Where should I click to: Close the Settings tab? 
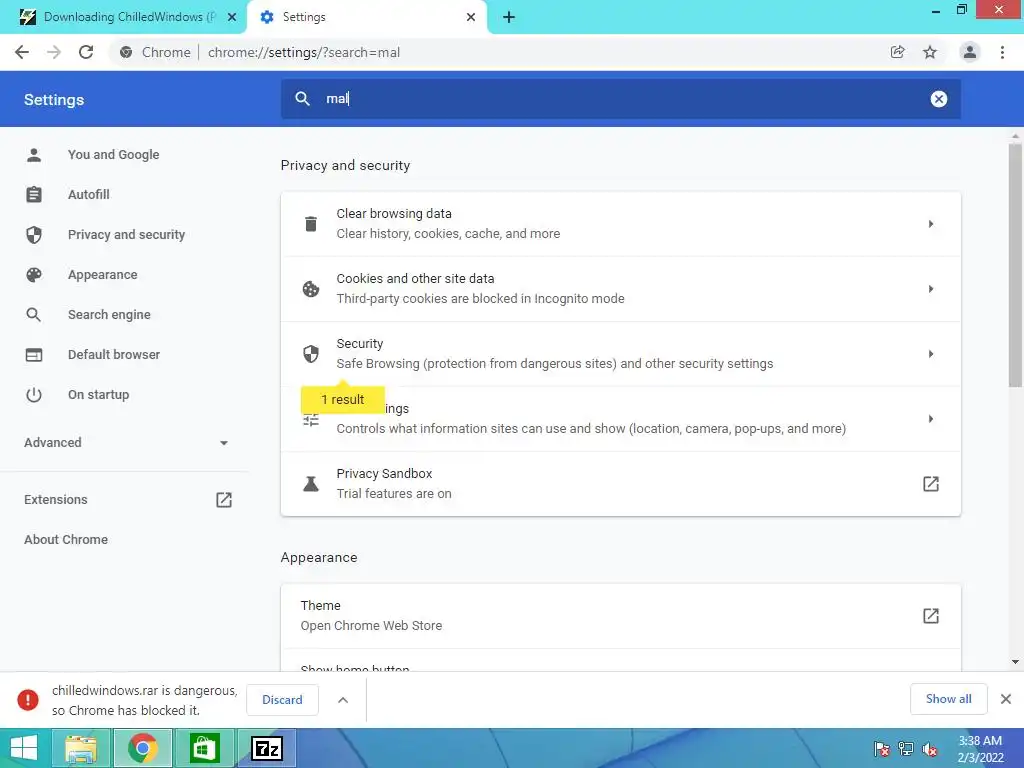471,17
